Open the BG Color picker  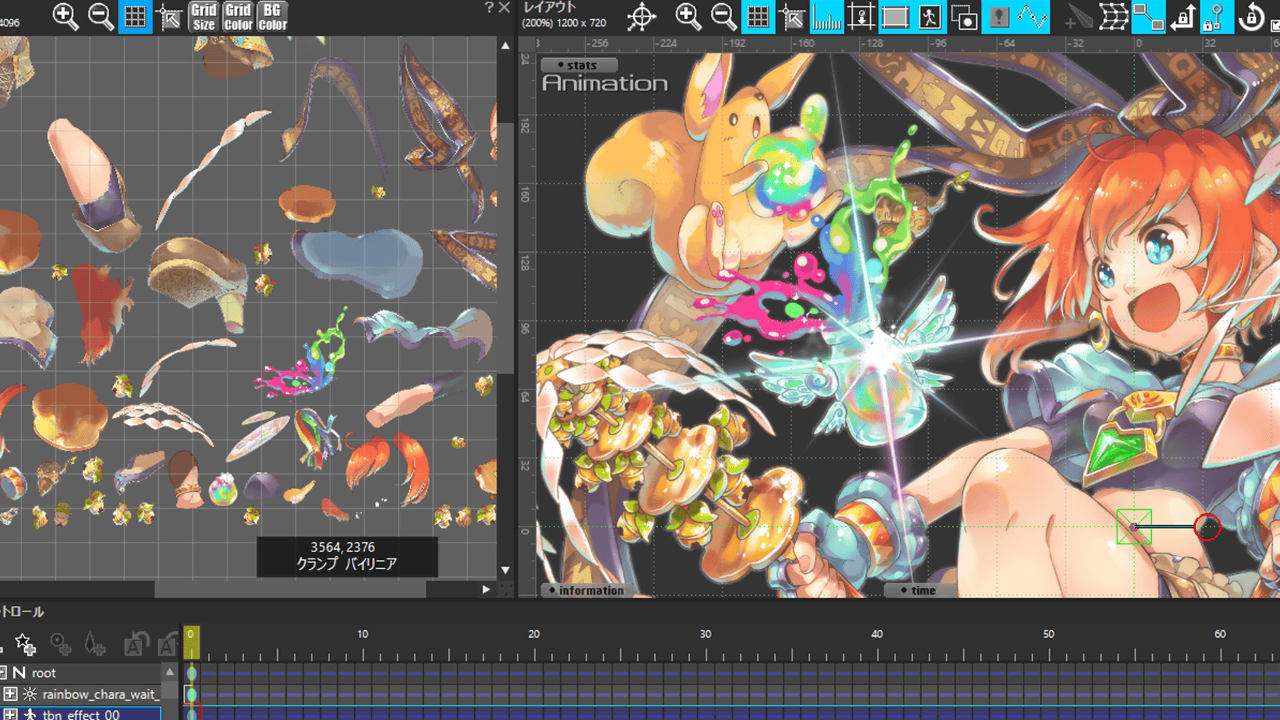(272, 17)
